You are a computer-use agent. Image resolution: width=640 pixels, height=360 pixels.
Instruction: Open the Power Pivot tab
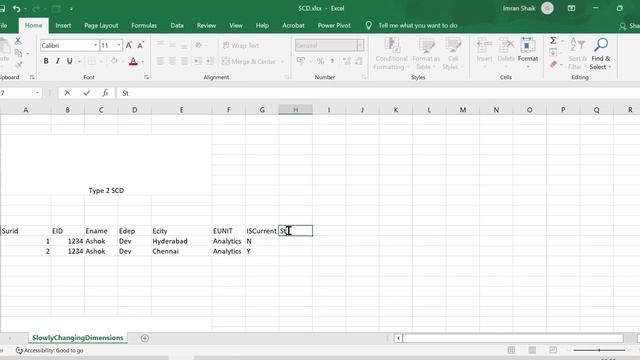click(x=334, y=25)
